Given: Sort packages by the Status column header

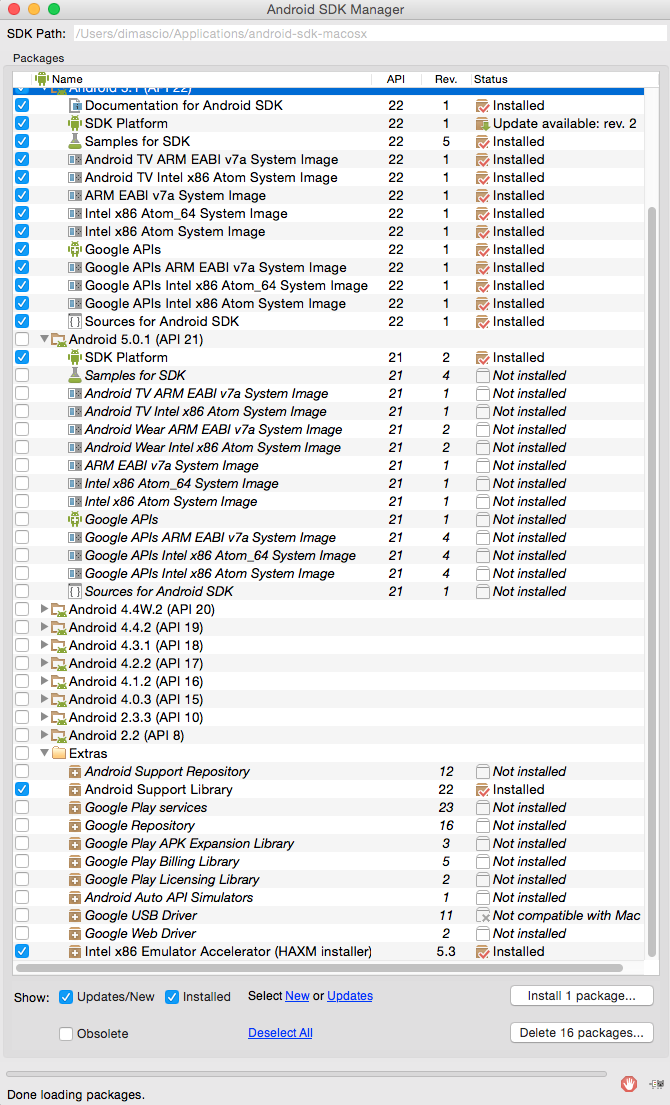Looking at the screenshot, I should 491,79.
